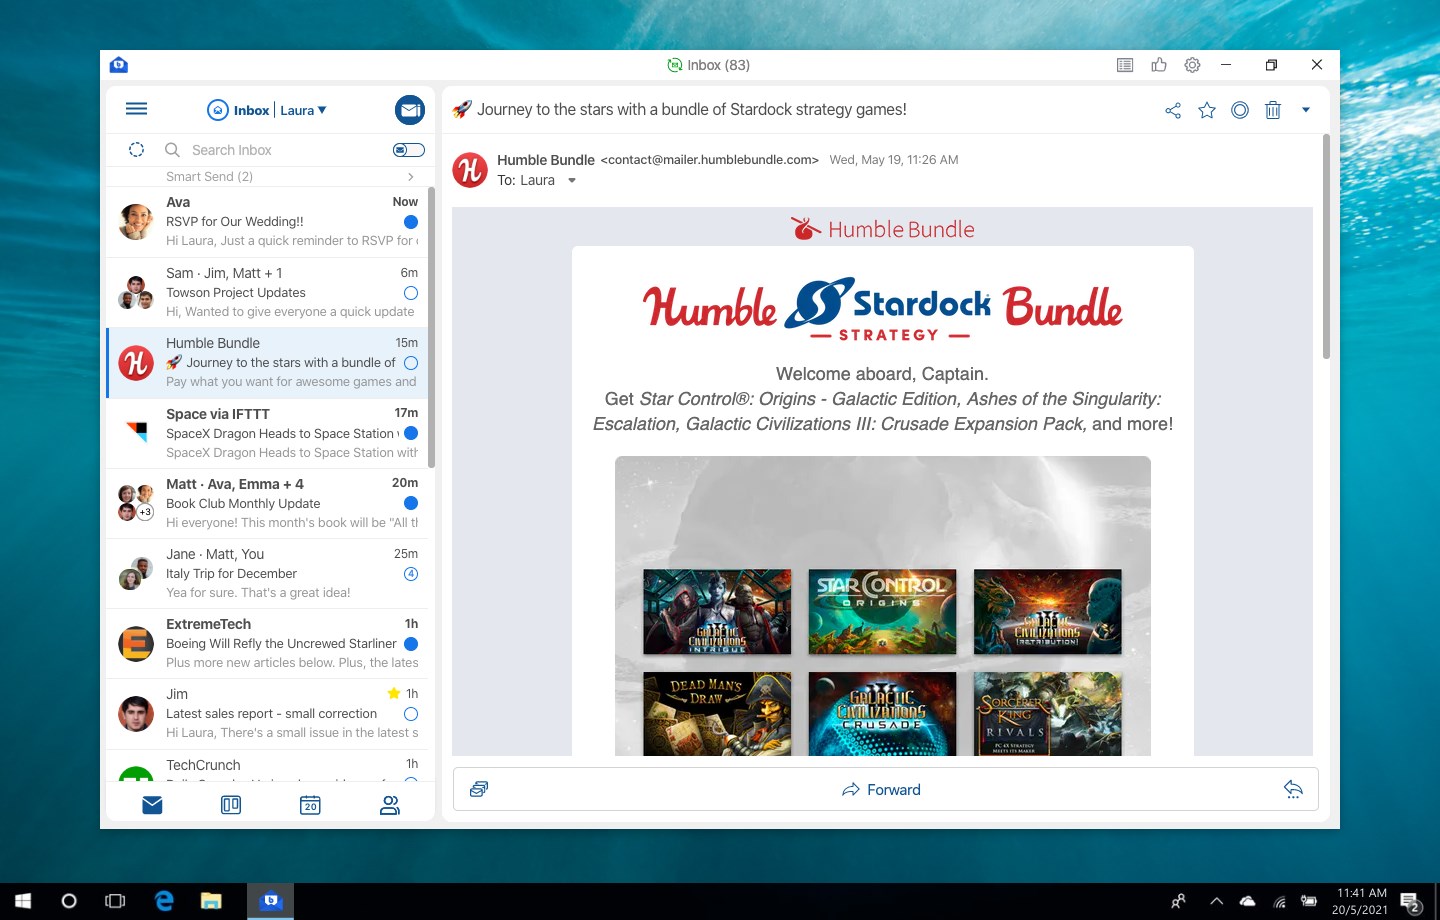The image size is (1440, 920).
Task: Open Windows Start menu
Action: pyautogui.click(x=22, y=901)
